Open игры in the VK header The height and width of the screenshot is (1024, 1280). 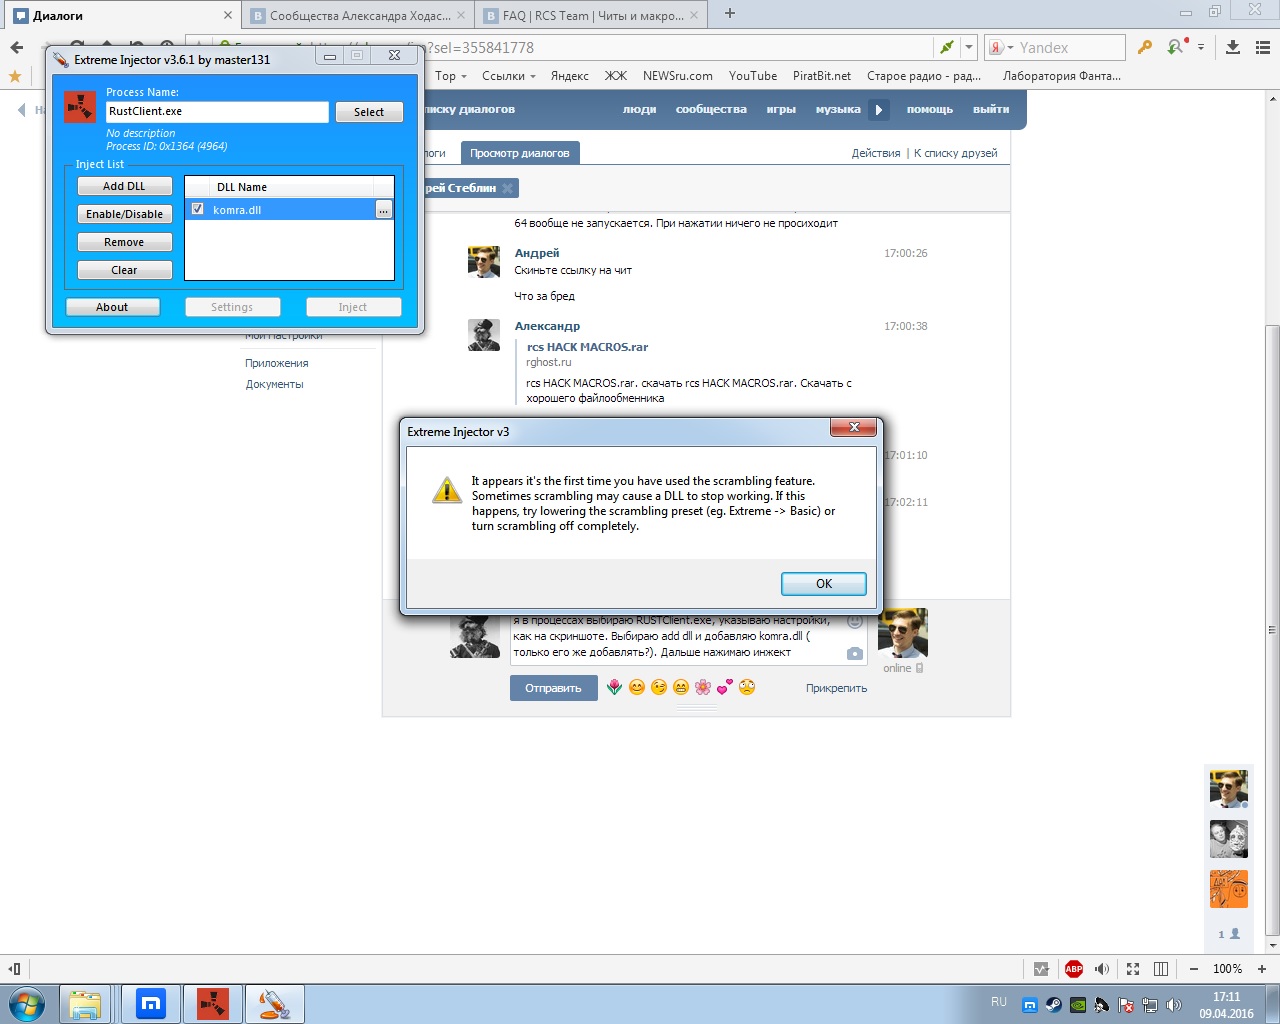781,109
